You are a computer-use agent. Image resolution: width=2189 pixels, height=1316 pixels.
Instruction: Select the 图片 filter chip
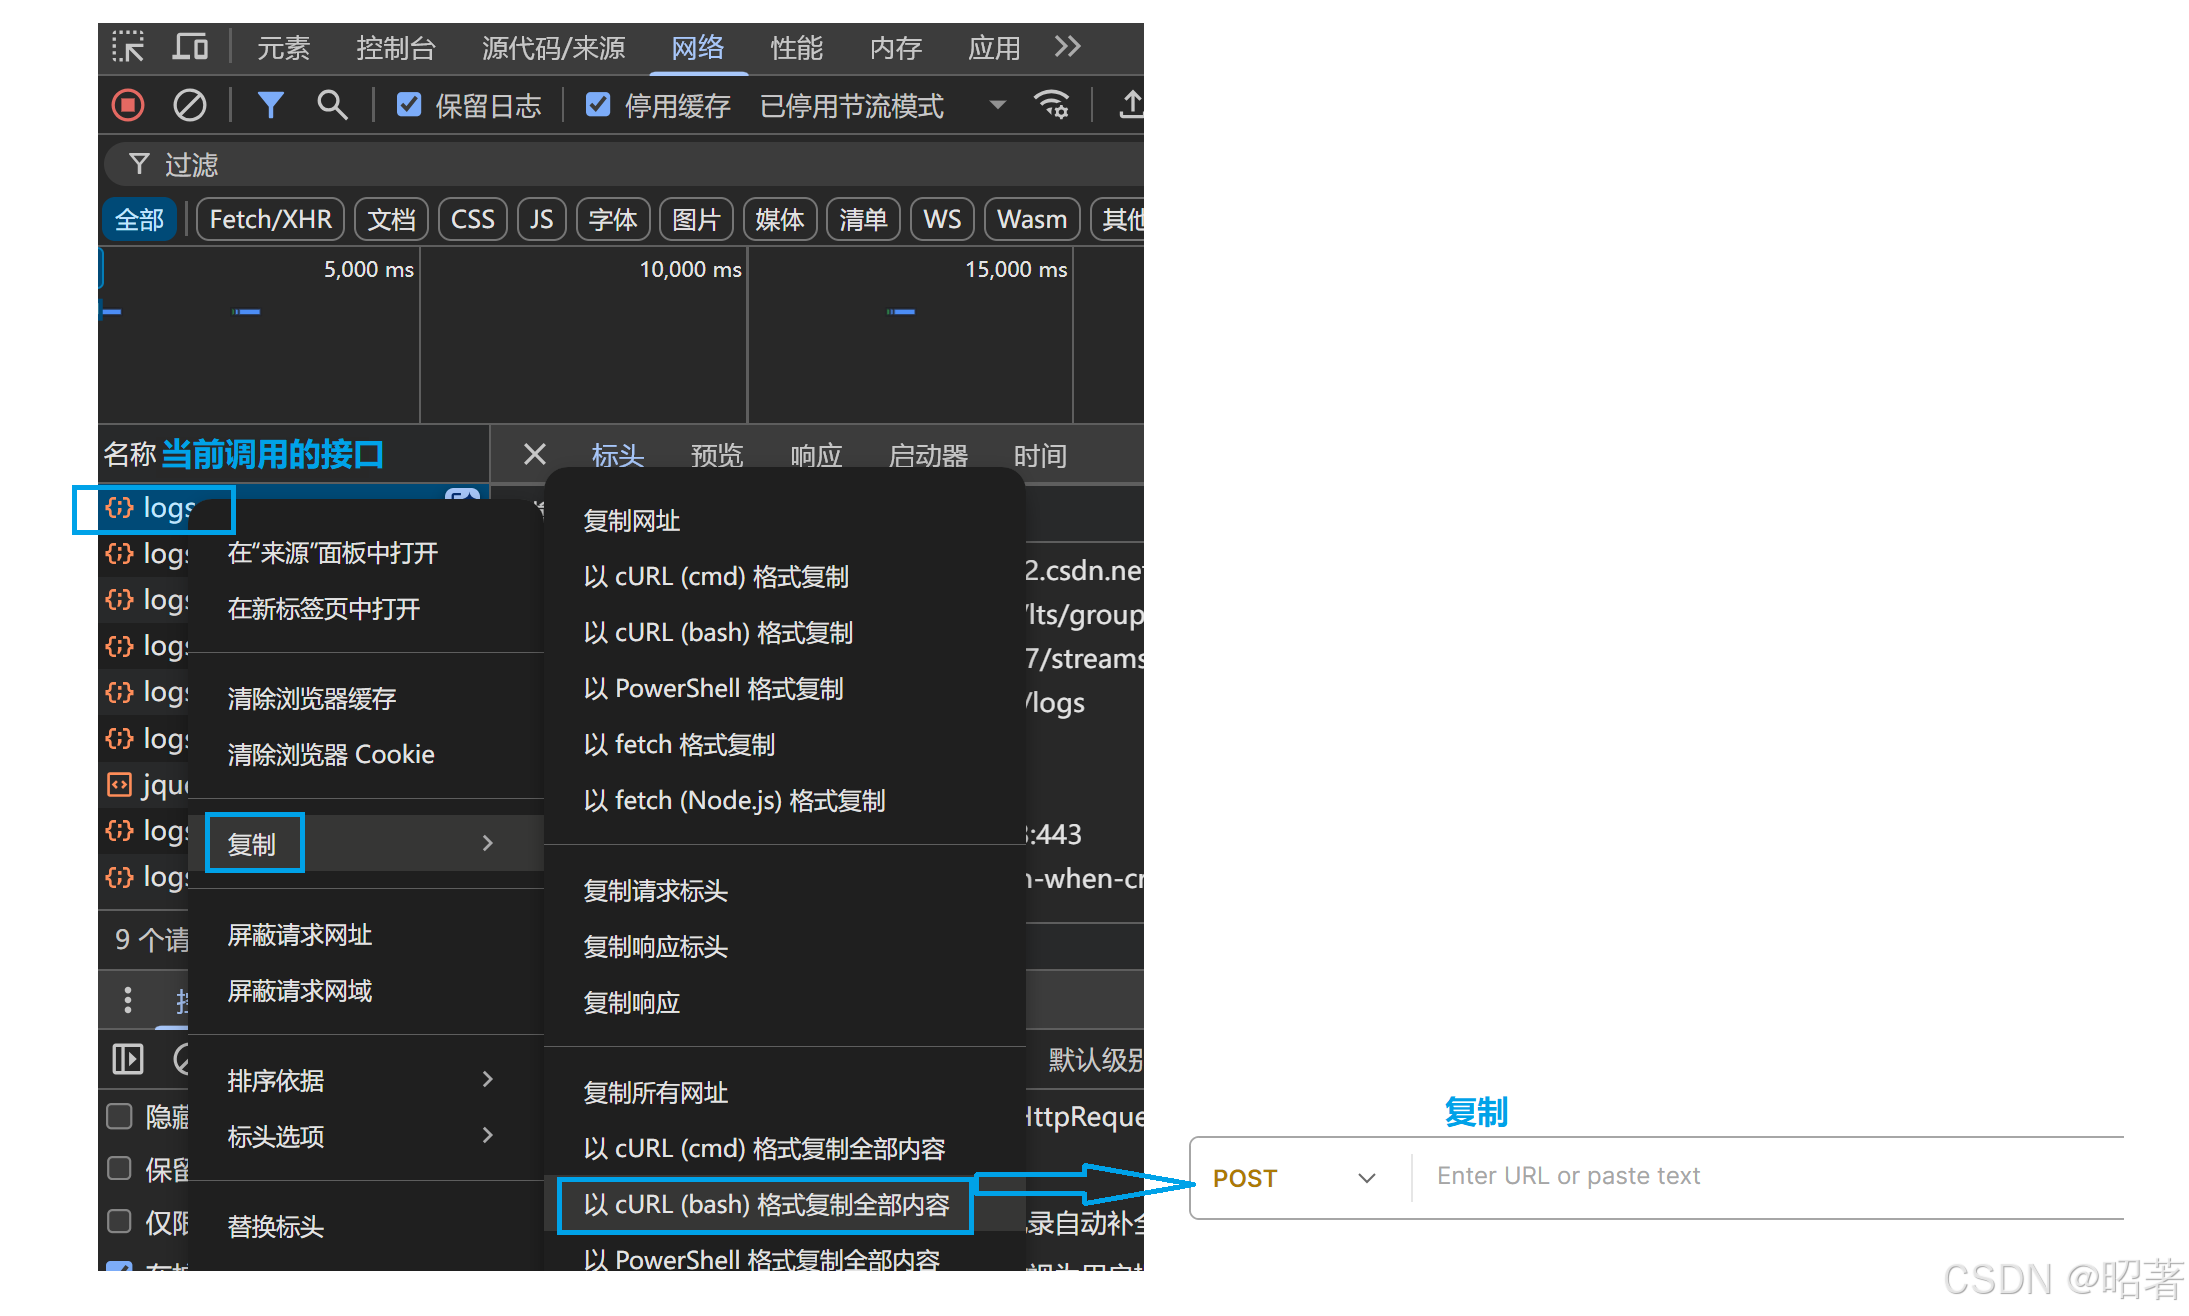696,219
